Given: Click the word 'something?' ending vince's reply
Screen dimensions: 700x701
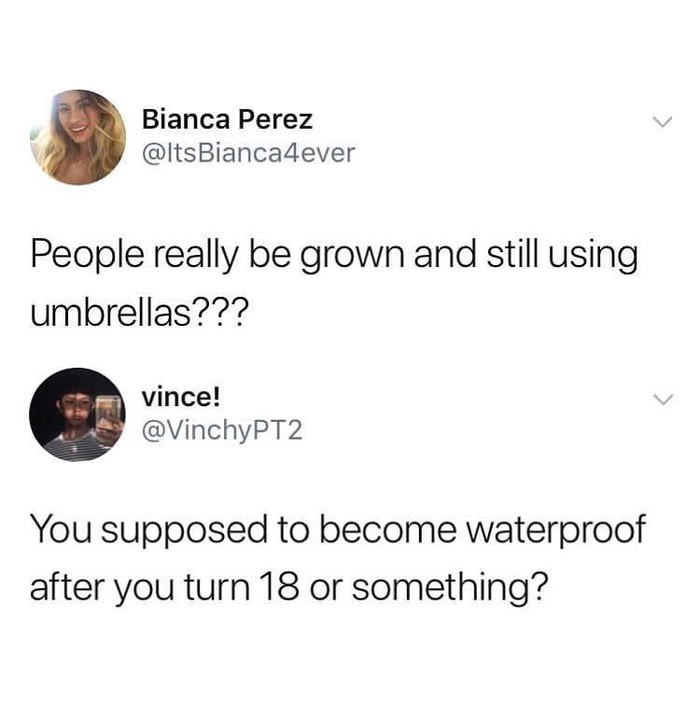Looking at the screenshot, I should [450, 588].
